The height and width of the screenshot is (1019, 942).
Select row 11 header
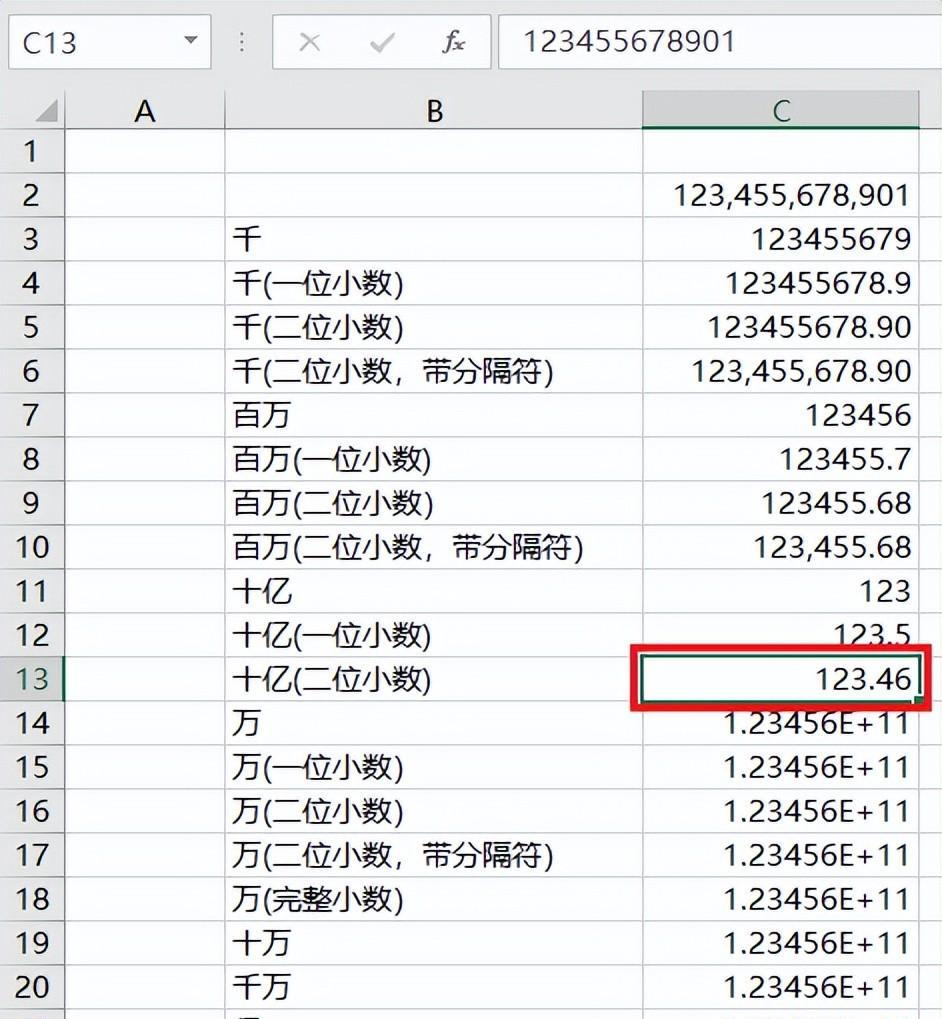(32, 591)
